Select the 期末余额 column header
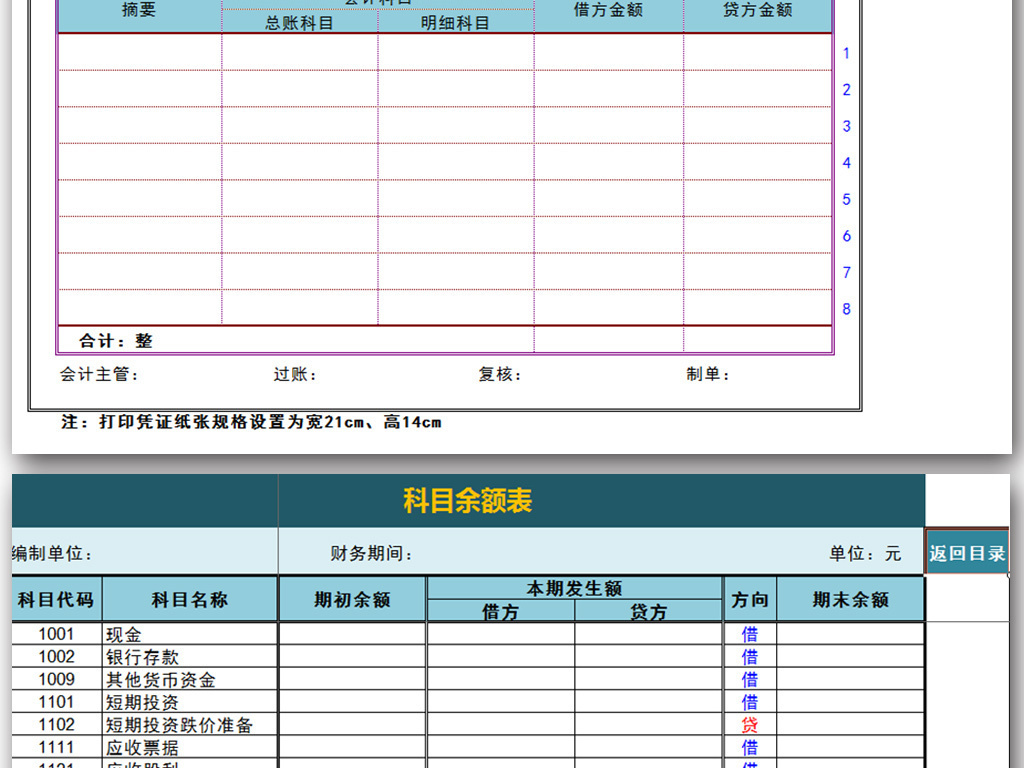 pos(851,599)
